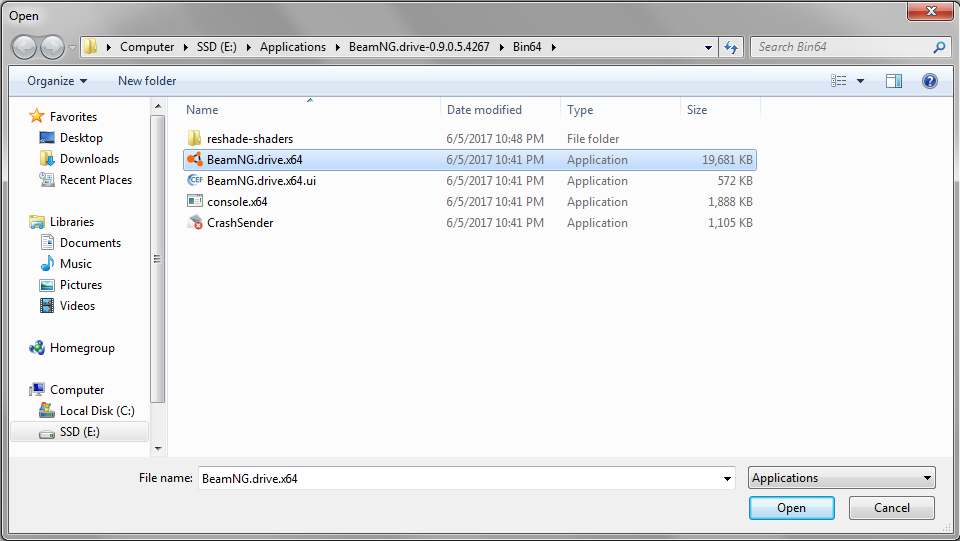
Task: Select Desktop under Favorites
Action: tap(81, 138)
